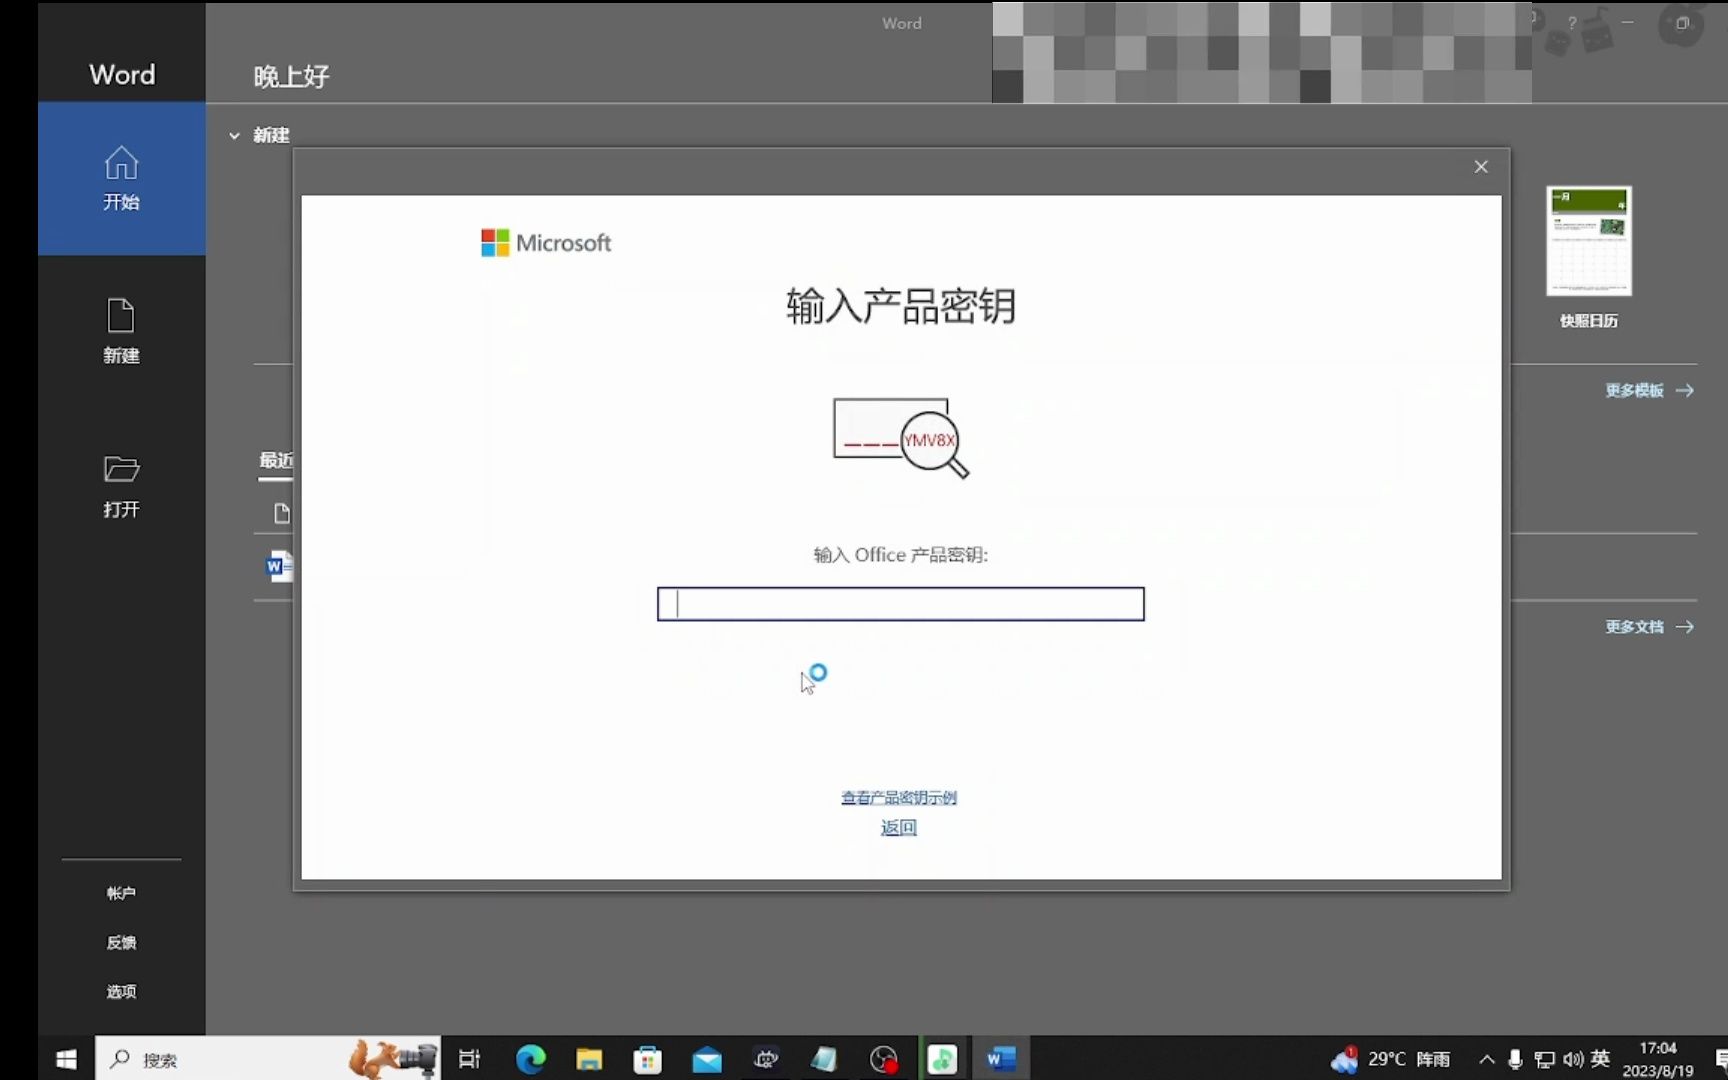Open File Explorer on the taskbar
The width and height of the screenshot is (1728, 1080).
pyautogui.click(x=588, y=1059)
